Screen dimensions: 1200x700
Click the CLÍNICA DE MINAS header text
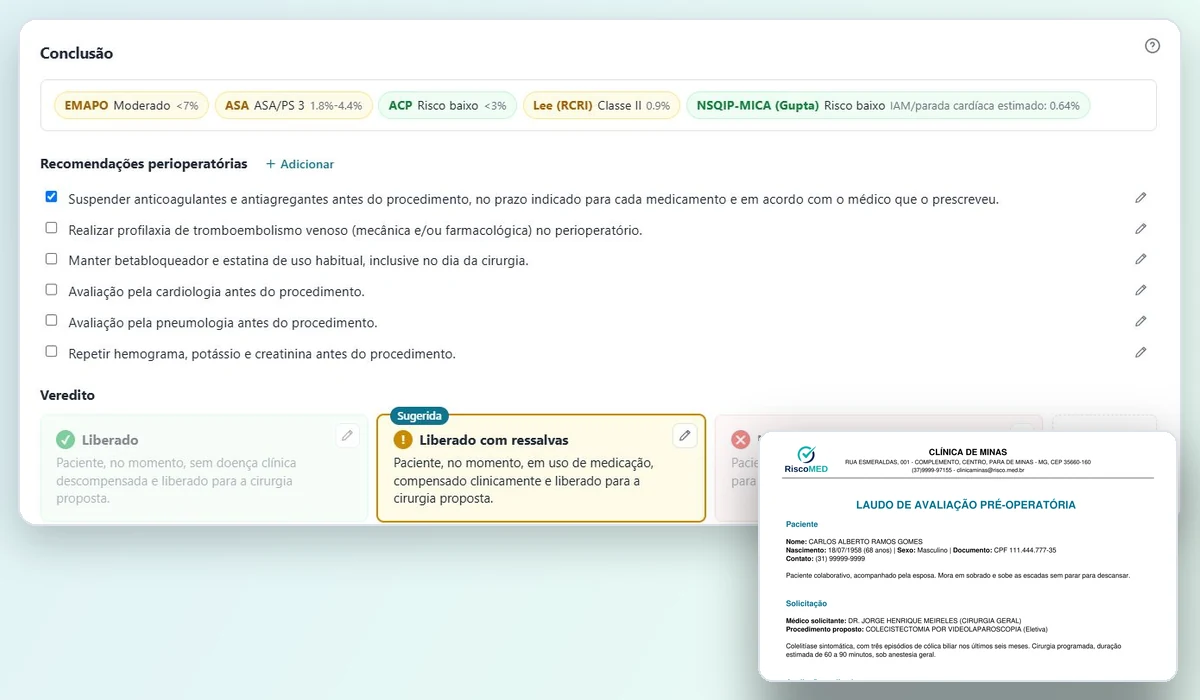pos(968,452)
